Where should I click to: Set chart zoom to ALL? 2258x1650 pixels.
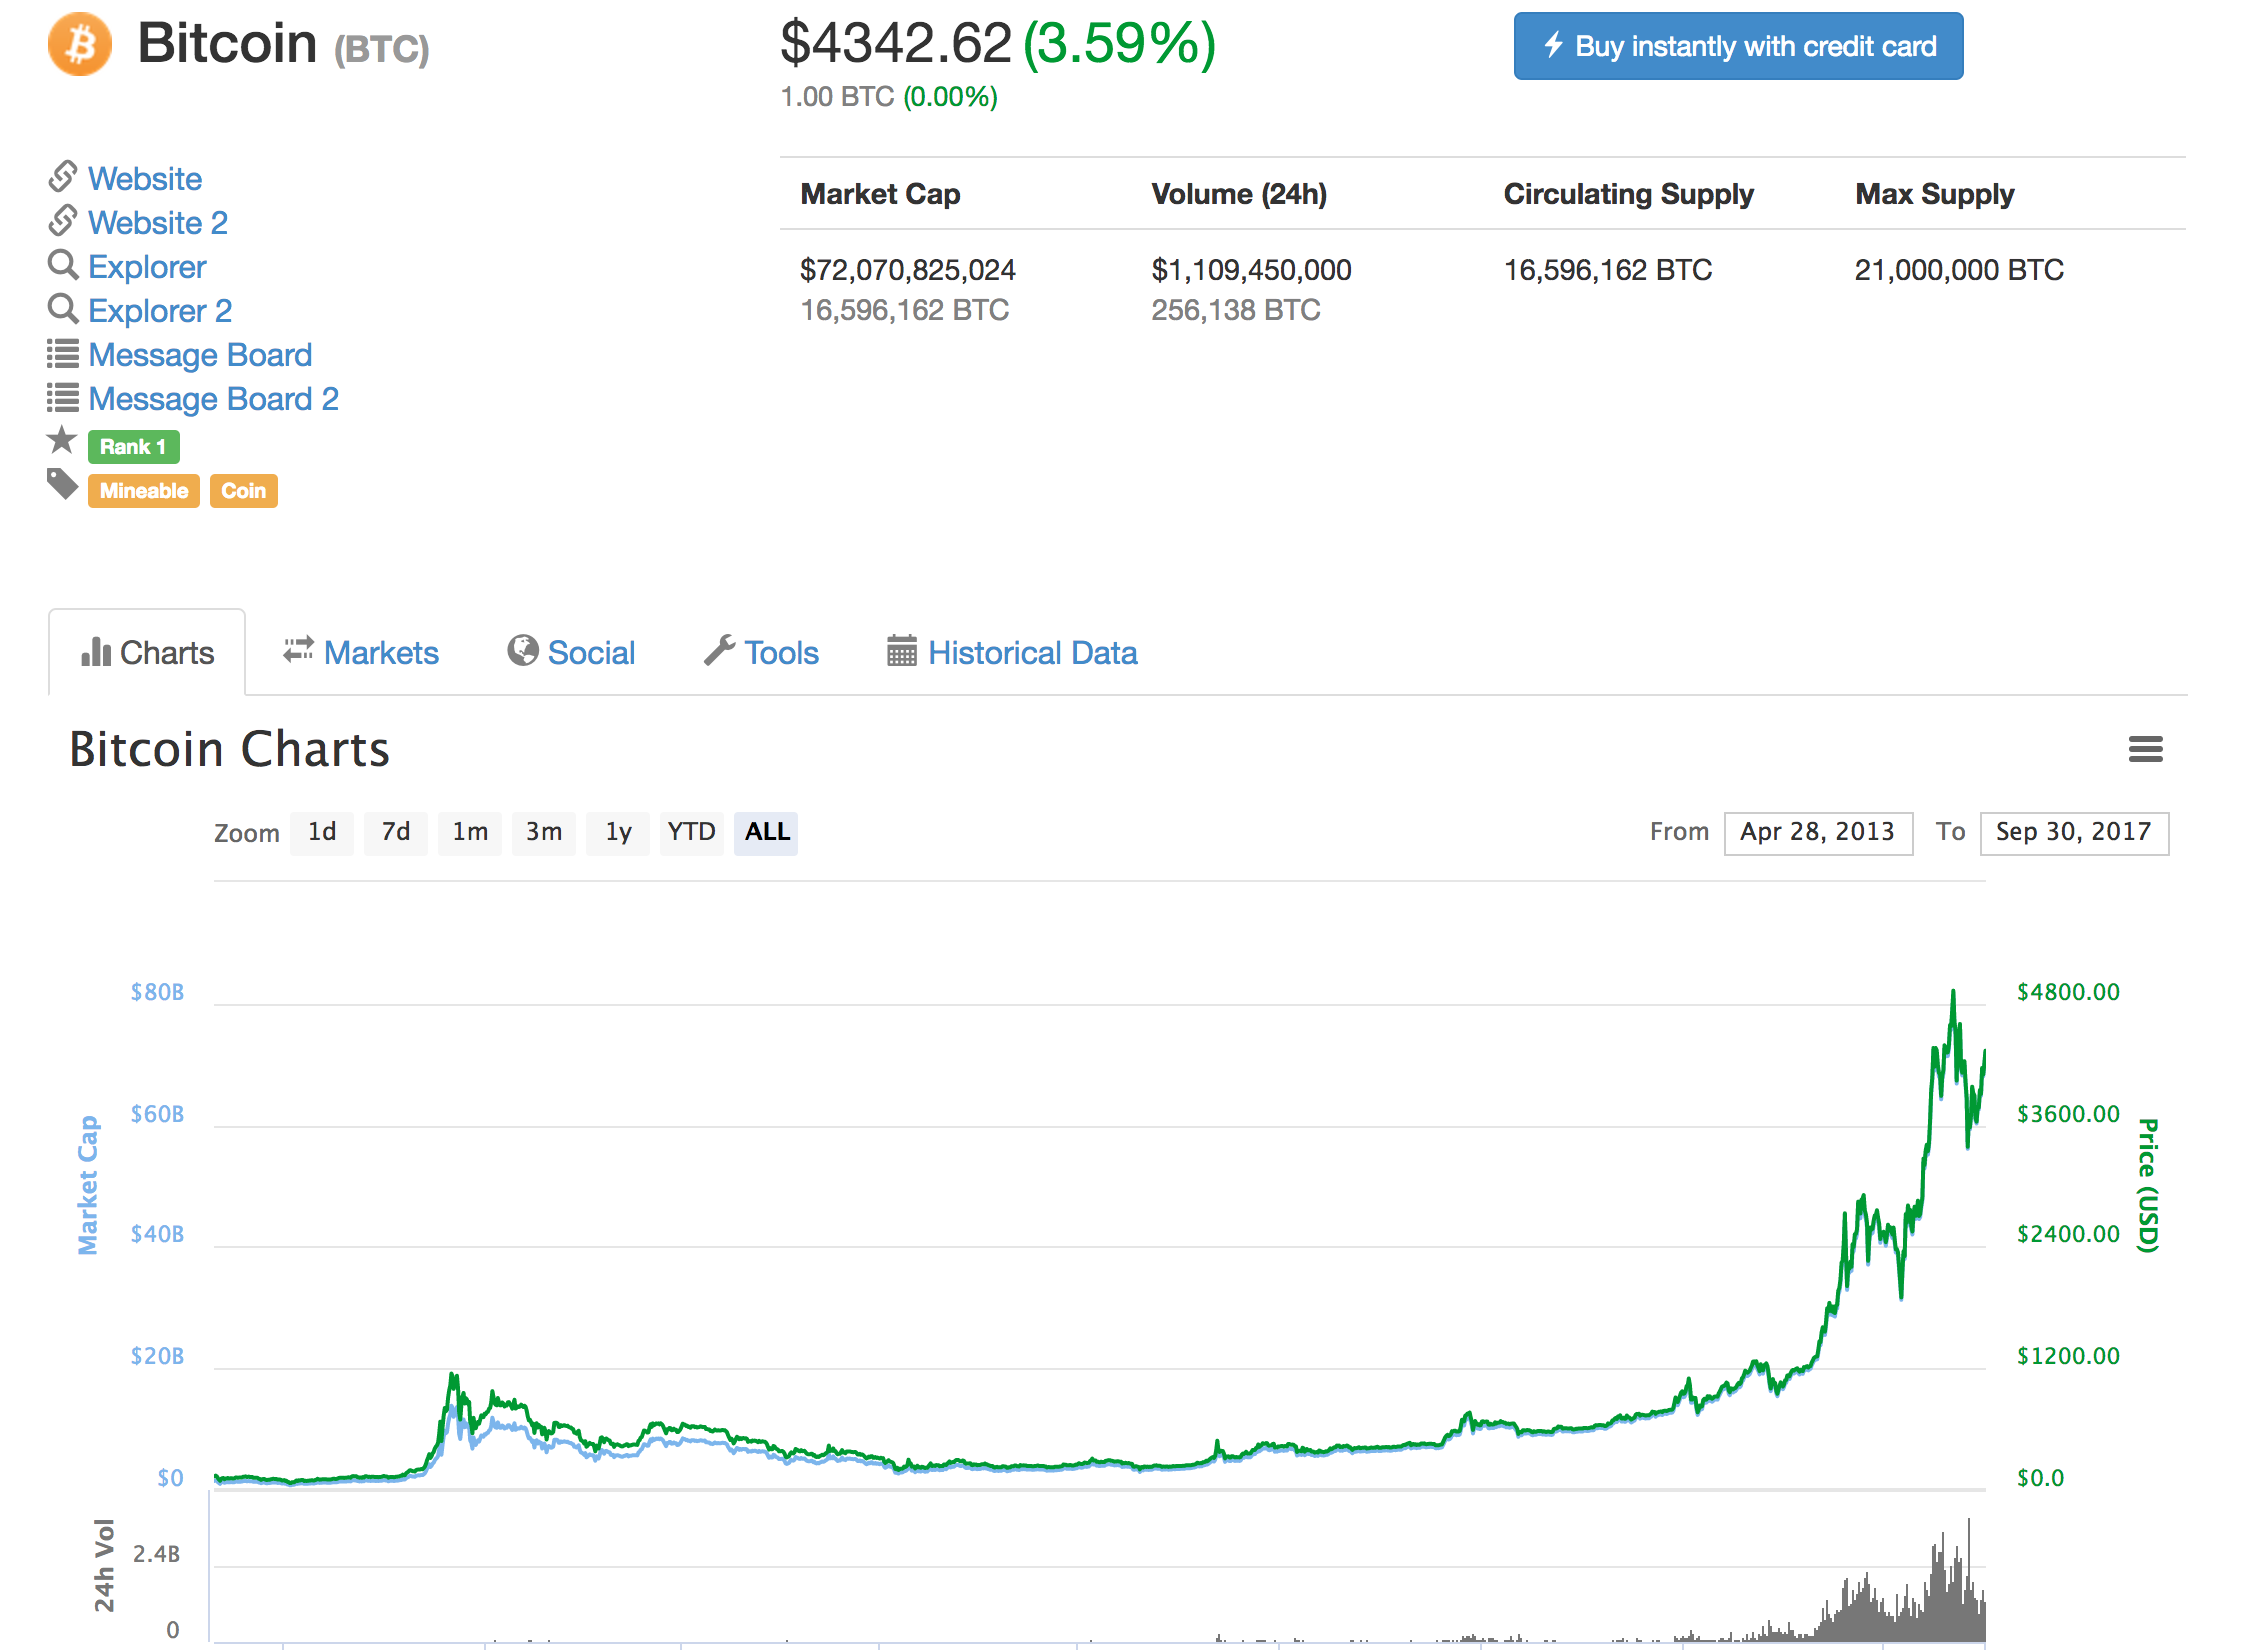tap(766, 832)
